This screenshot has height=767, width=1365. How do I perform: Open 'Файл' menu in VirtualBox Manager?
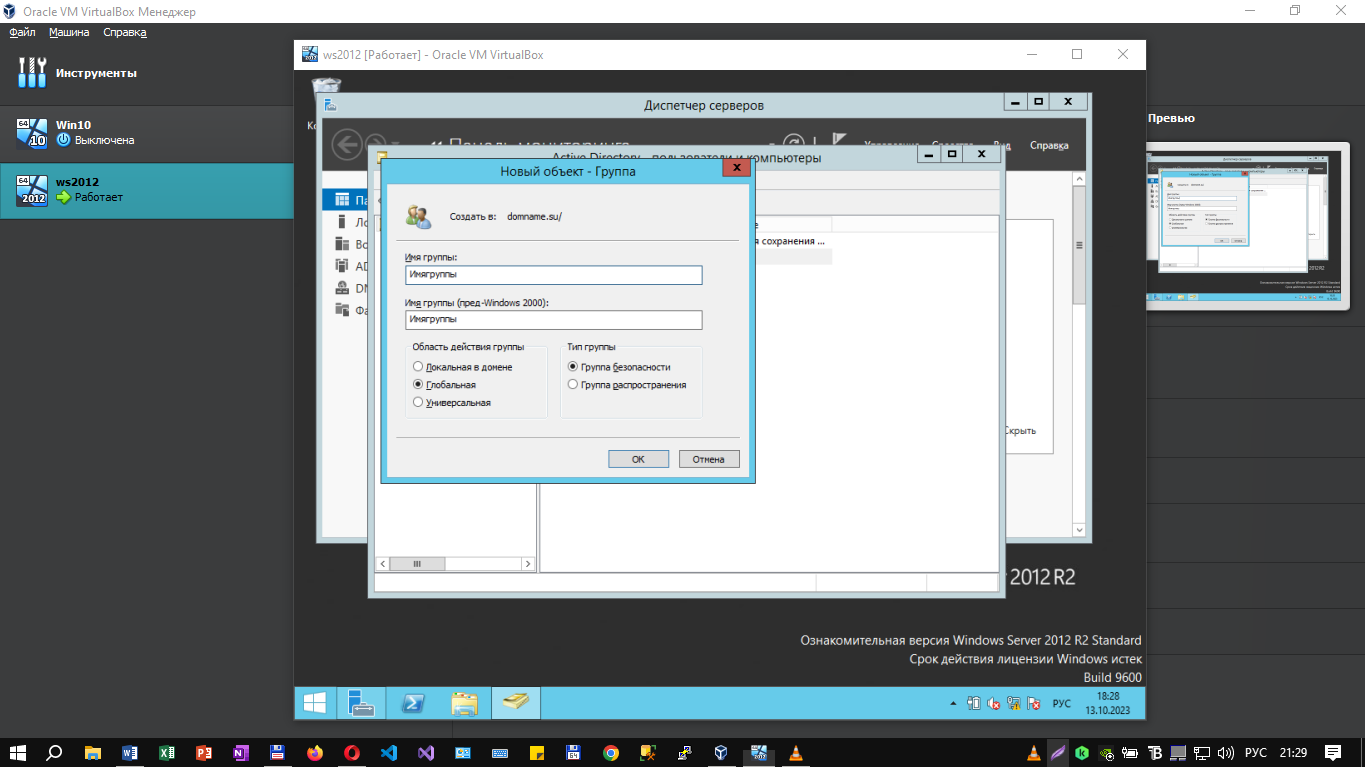pyautogui.click(x=22, y=32)
